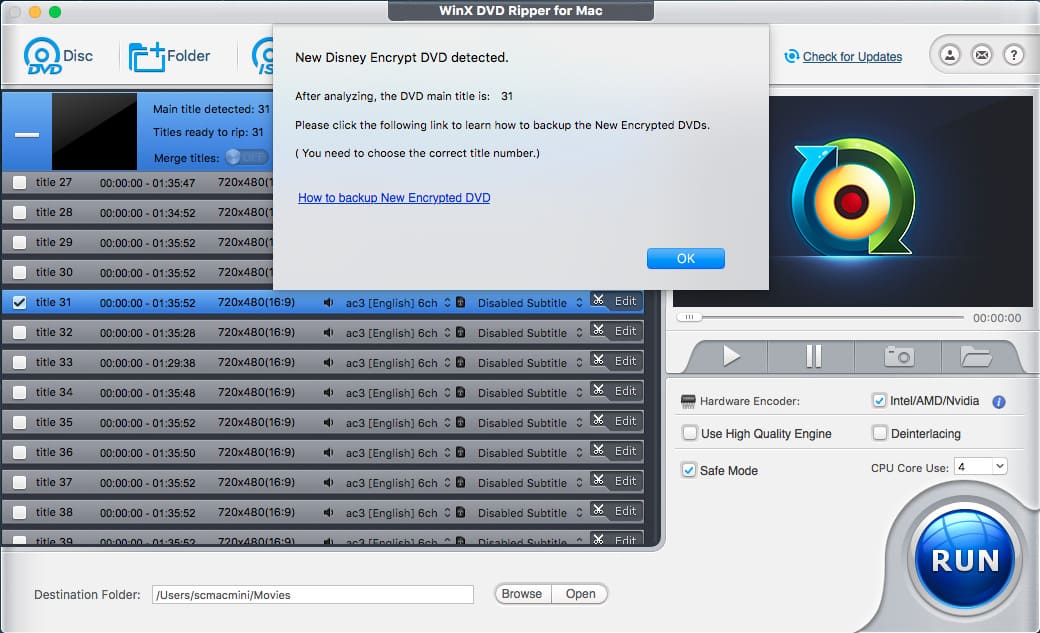Check the title 29 checkbox

pos(19,242)
